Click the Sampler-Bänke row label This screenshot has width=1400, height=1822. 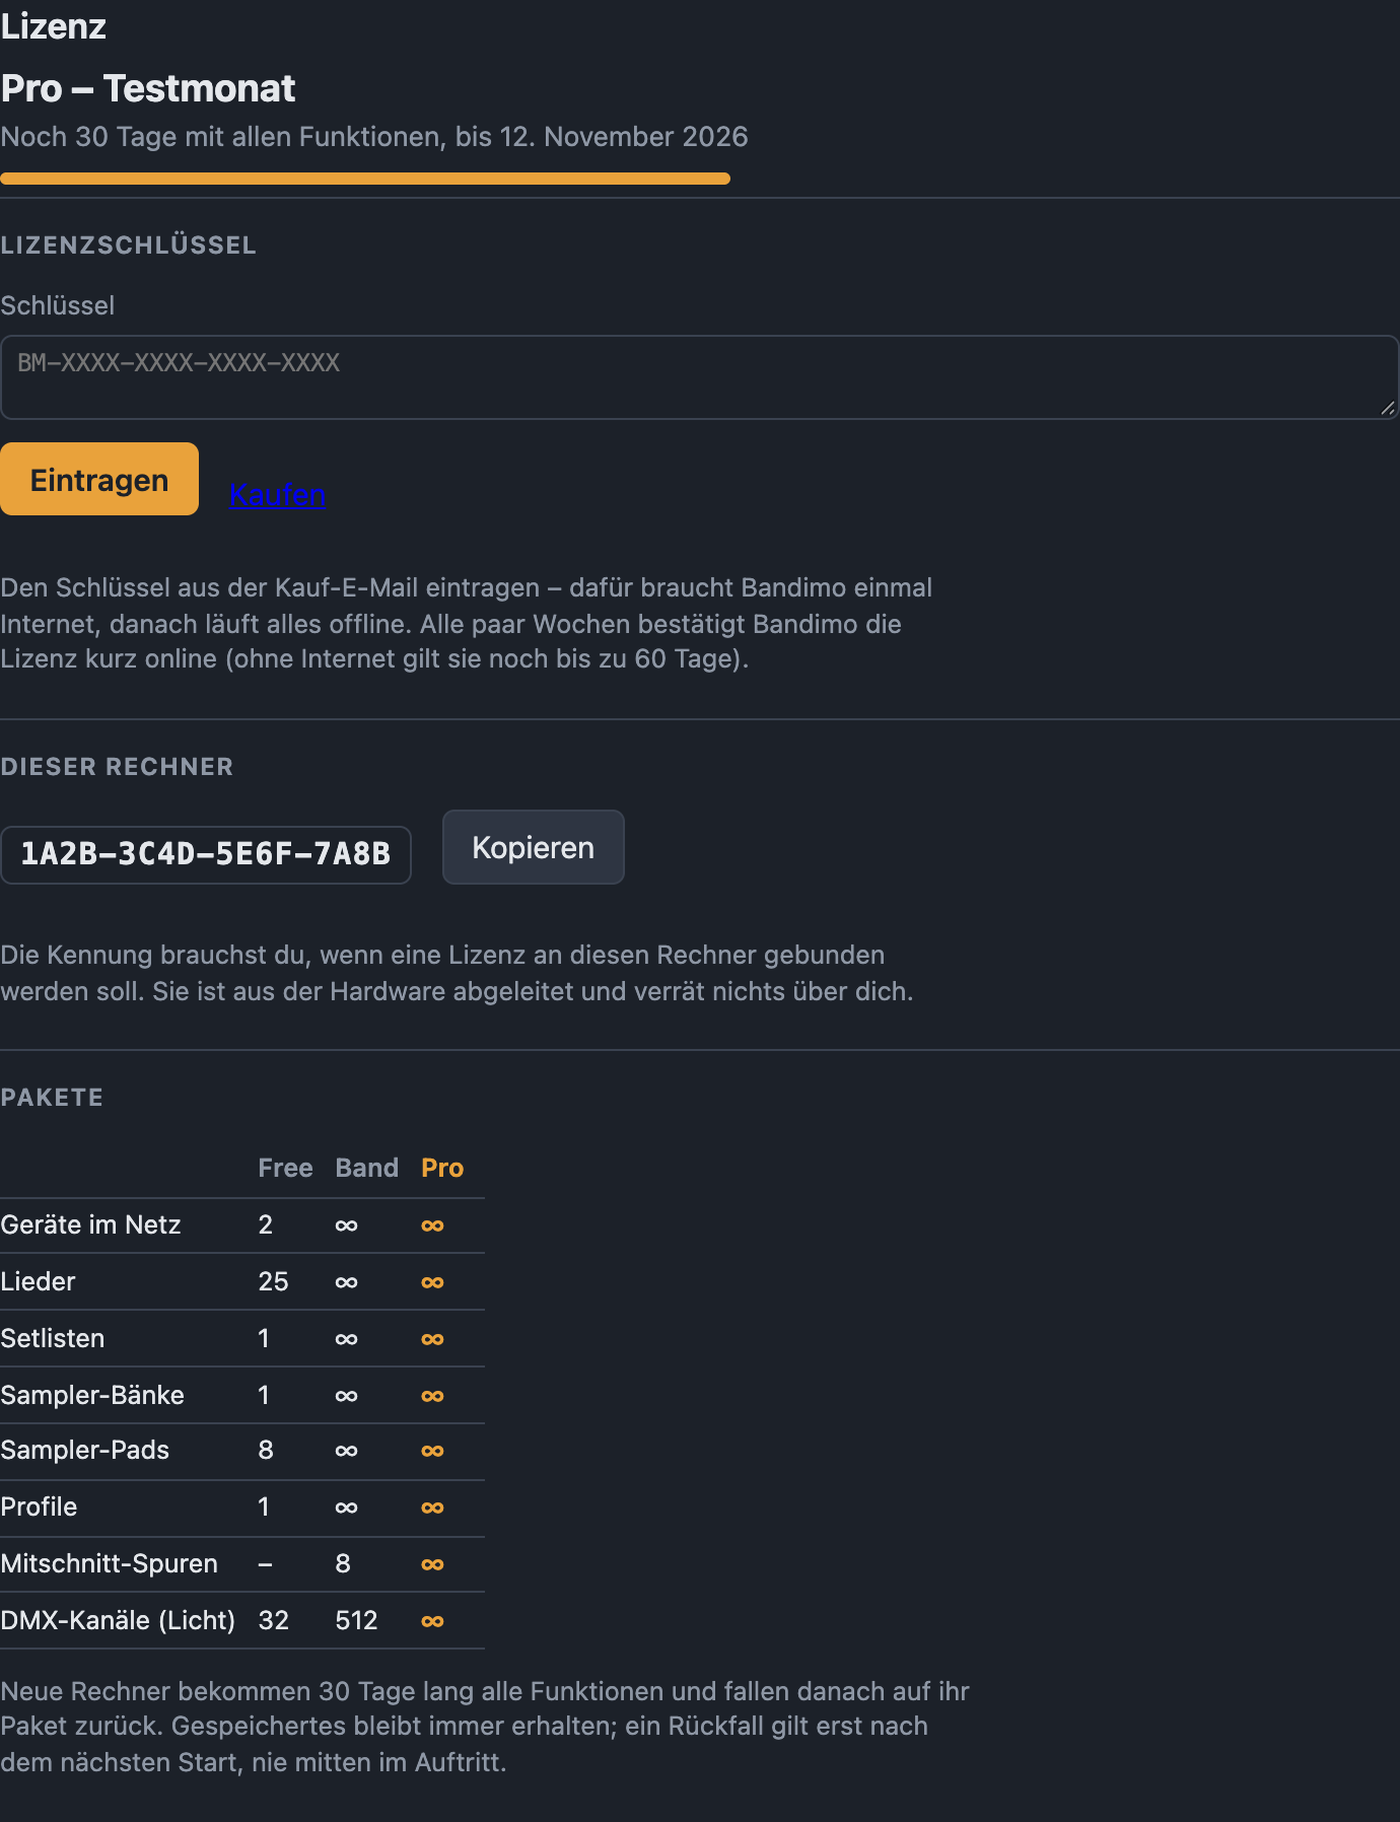click(92, 1395)
